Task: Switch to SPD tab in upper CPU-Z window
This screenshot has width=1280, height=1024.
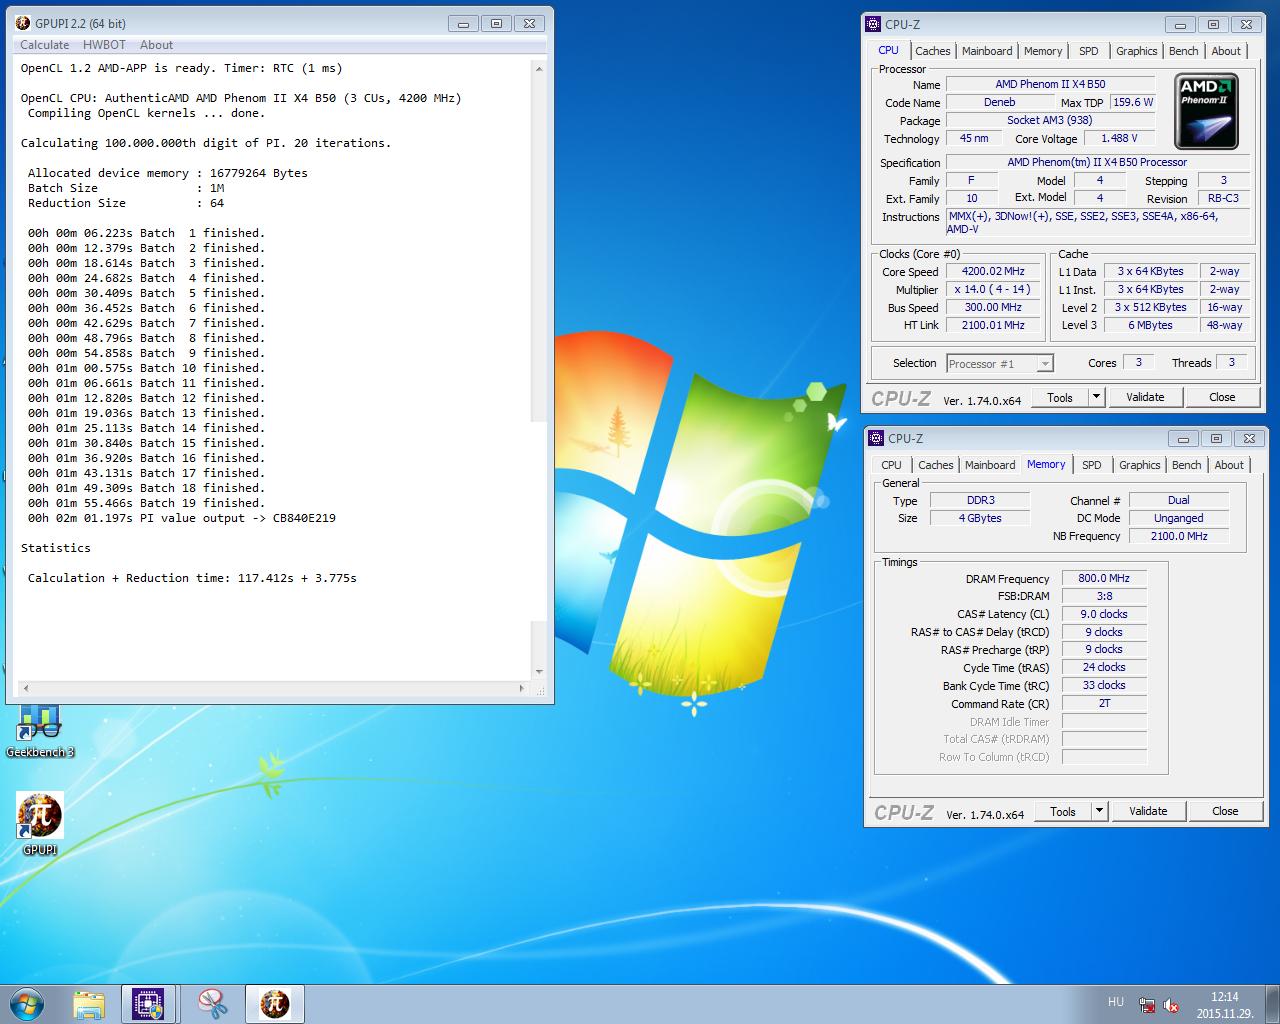Action: tap(1089, 51)
